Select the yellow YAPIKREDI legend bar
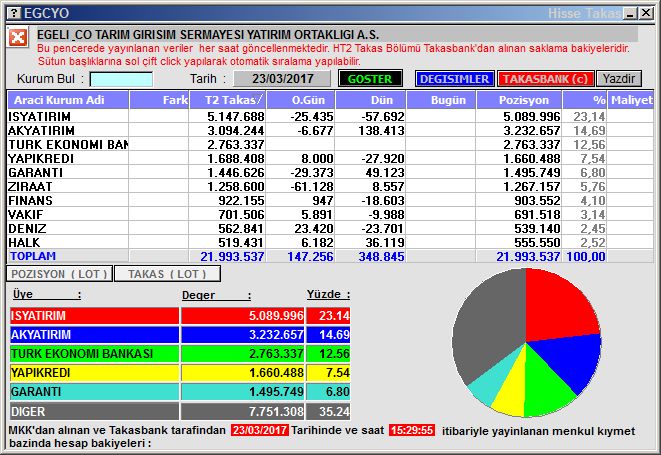 click(x=180, y=372)
